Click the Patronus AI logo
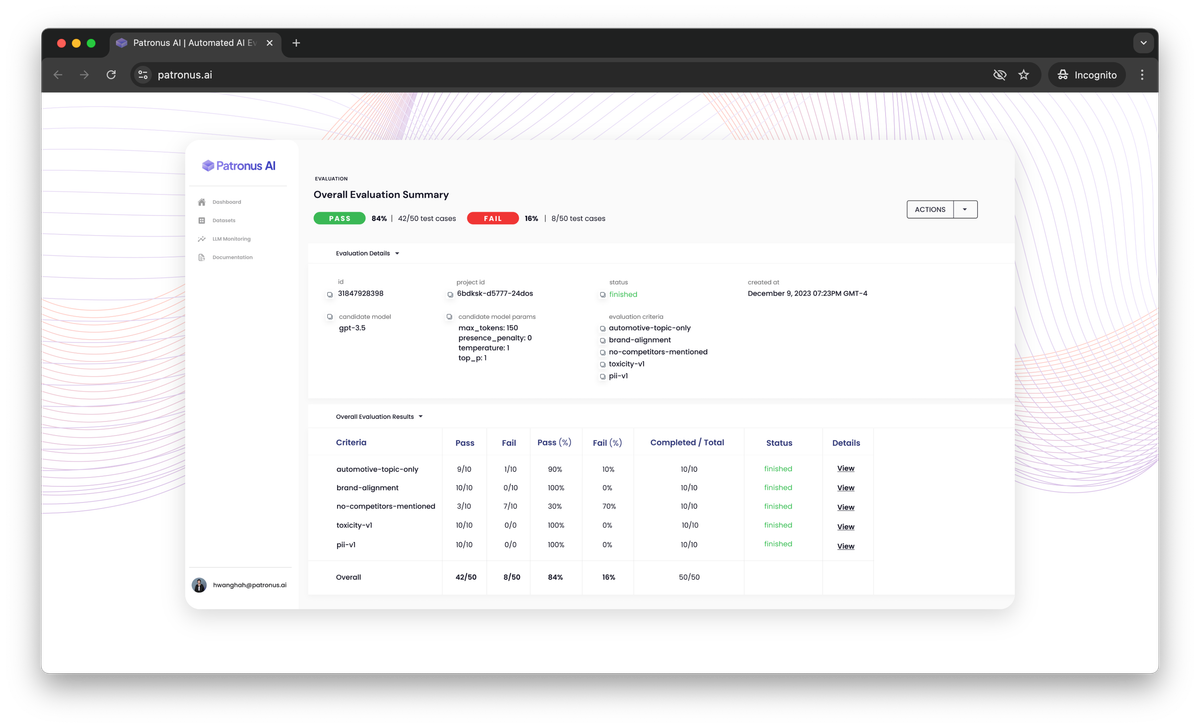Viewport: 1200px width, 728px height. click(x=239, y=166)
